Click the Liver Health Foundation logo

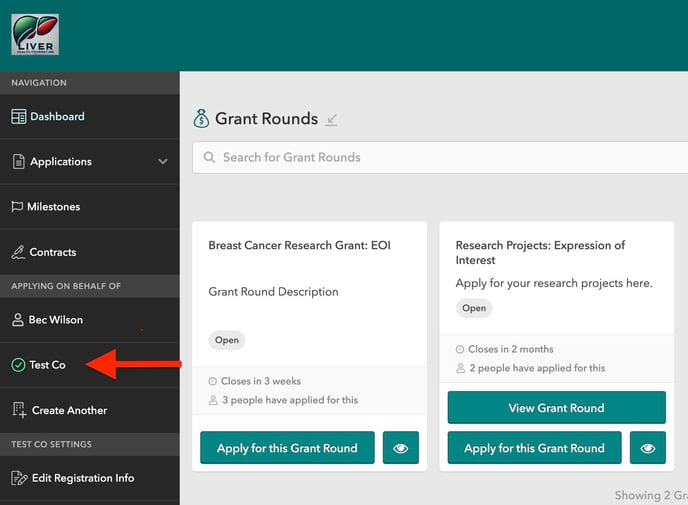[35, 35]
